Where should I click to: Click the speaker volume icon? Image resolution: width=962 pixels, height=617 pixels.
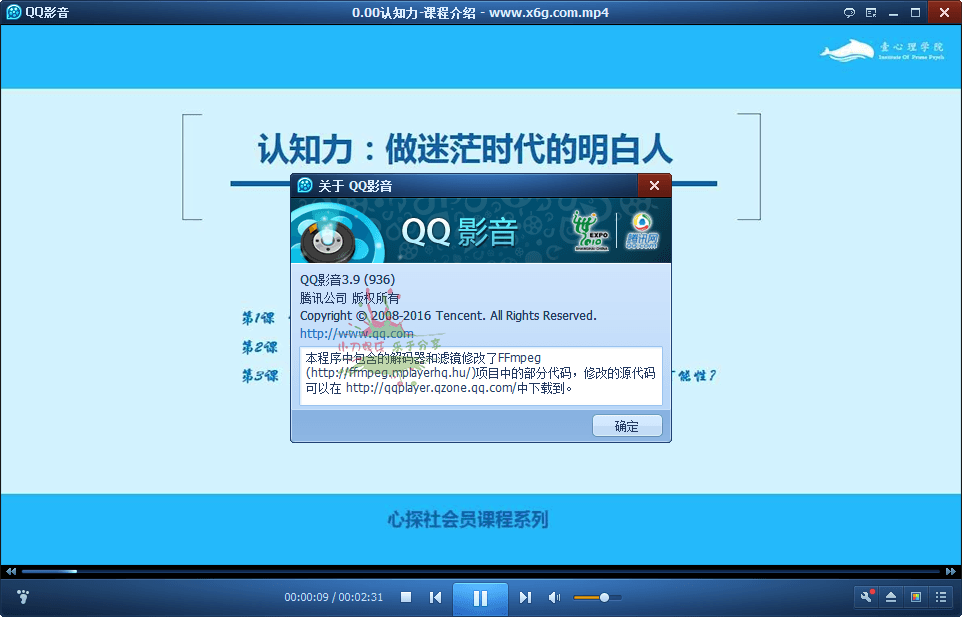pyautogui.click(x=554, y=597)
